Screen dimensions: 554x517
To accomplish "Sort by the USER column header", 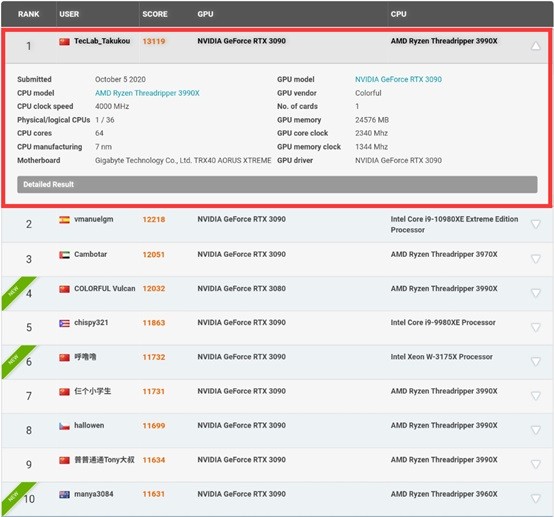I will click(x=69, y=14).
